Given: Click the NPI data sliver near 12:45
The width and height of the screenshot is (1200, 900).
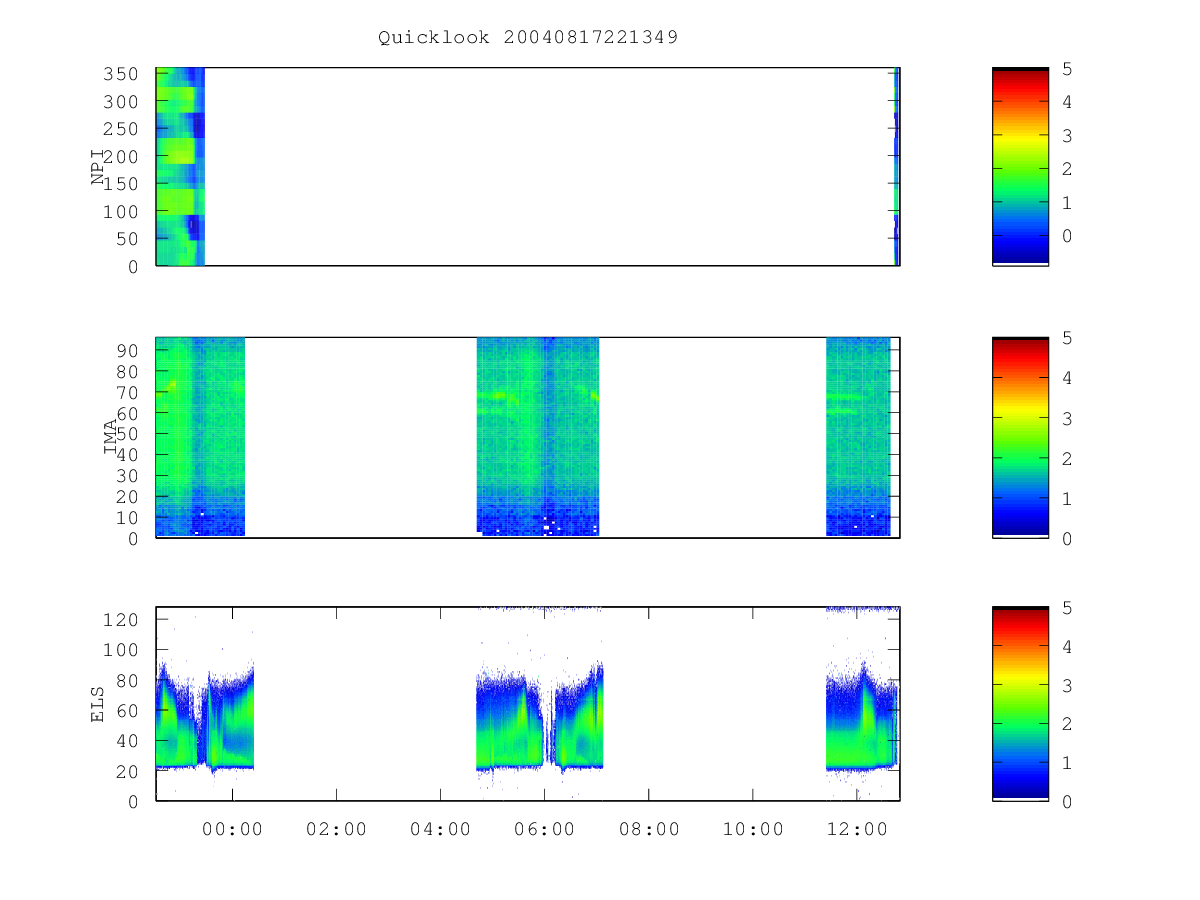Looking at the screenshot, I should 896,166.
